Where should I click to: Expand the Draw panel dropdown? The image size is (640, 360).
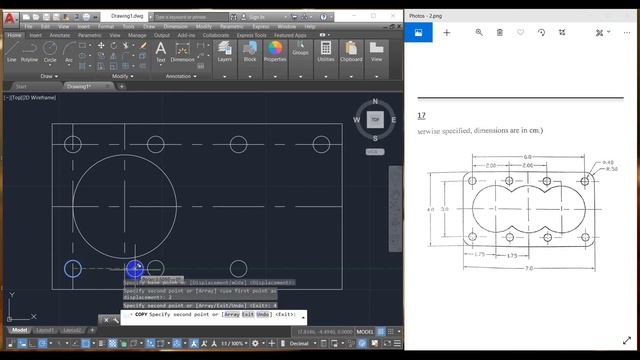[x=49, y=76]
